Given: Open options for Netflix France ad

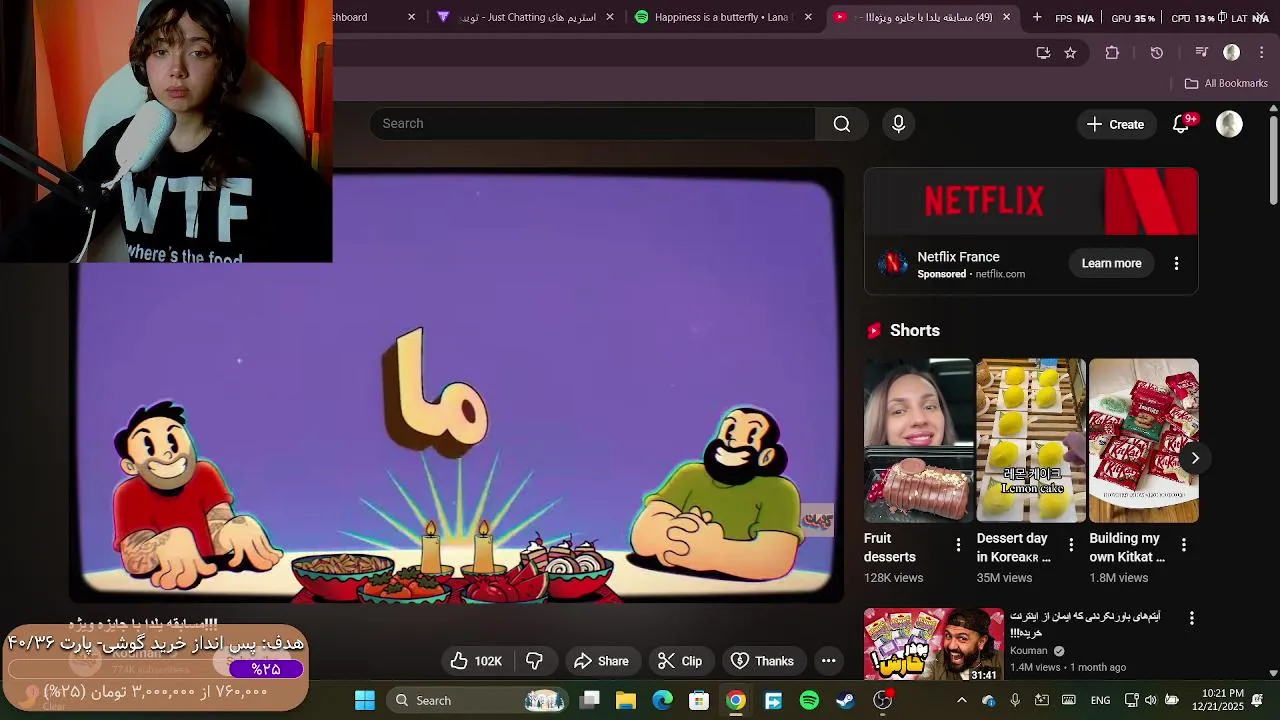Looking at the screenshot, I should [x=1176, y=264].
